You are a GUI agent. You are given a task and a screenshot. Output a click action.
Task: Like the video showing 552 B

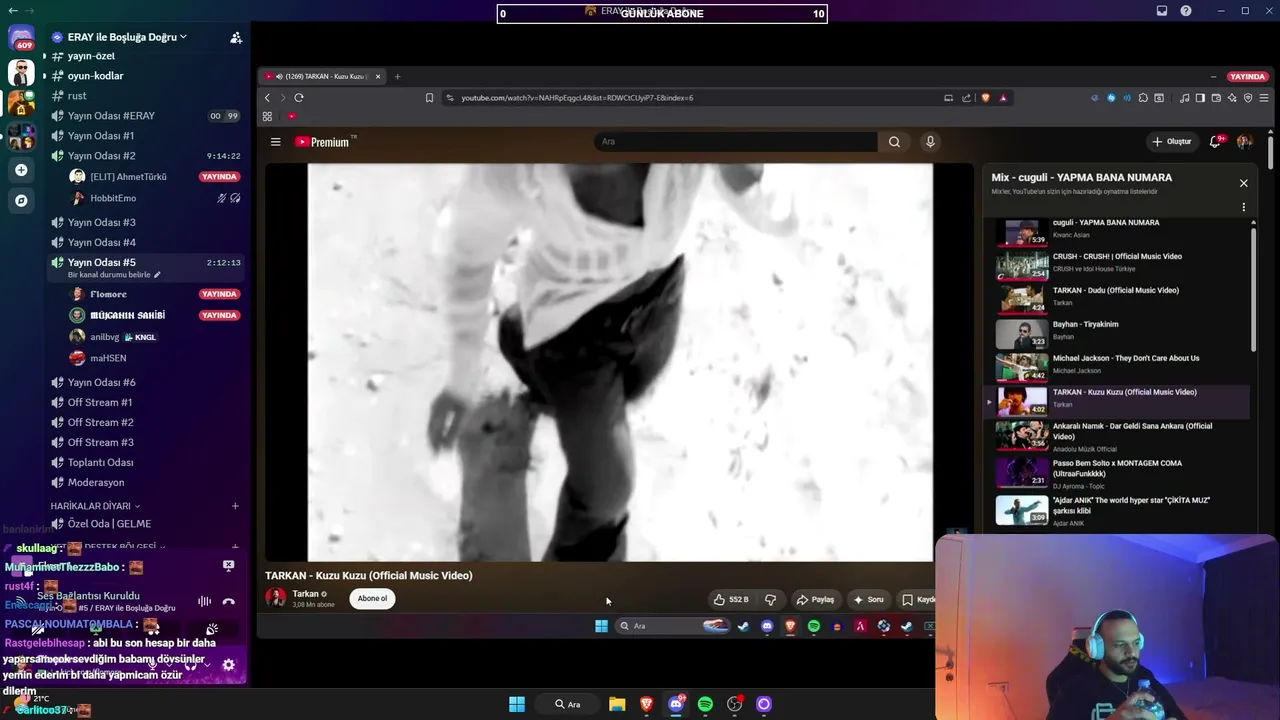click(731, 600)
